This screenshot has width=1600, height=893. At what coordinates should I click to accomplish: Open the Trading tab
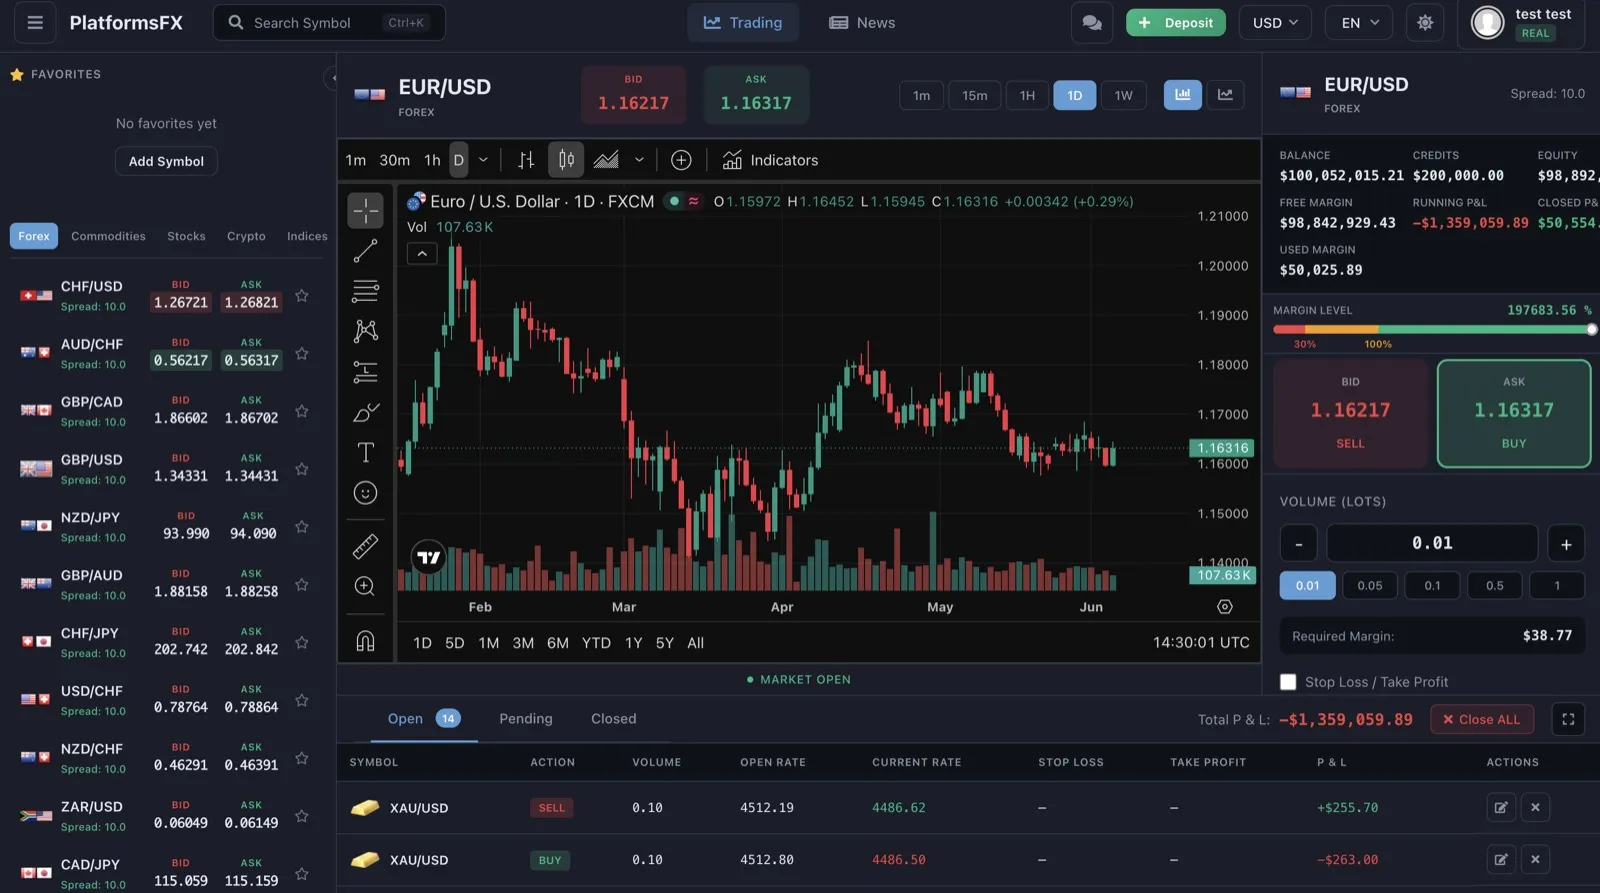[743, 22]
